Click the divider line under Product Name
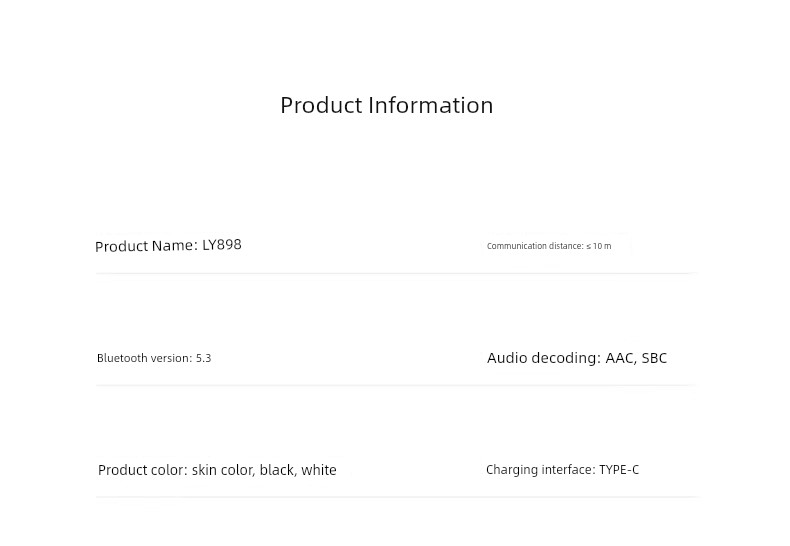 click(x=397, y=274)
